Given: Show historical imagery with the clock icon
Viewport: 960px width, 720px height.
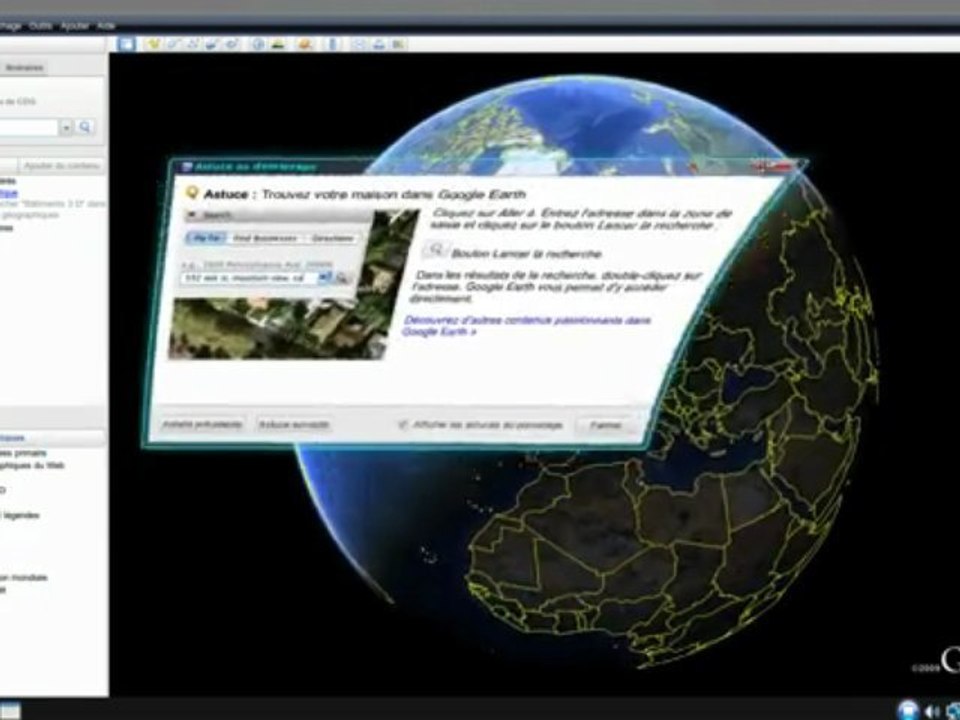Looking at the screenshot, I should (x=258, y=44).
